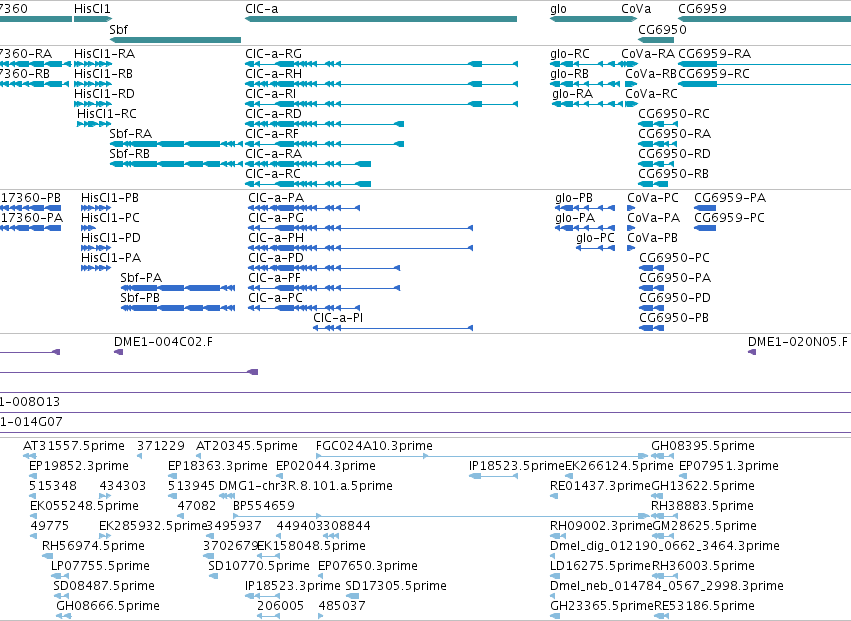Click EST IP18523.3prime
Image resolution: width=851 pixels, height=621 pixels.
[x=293, y=586]
